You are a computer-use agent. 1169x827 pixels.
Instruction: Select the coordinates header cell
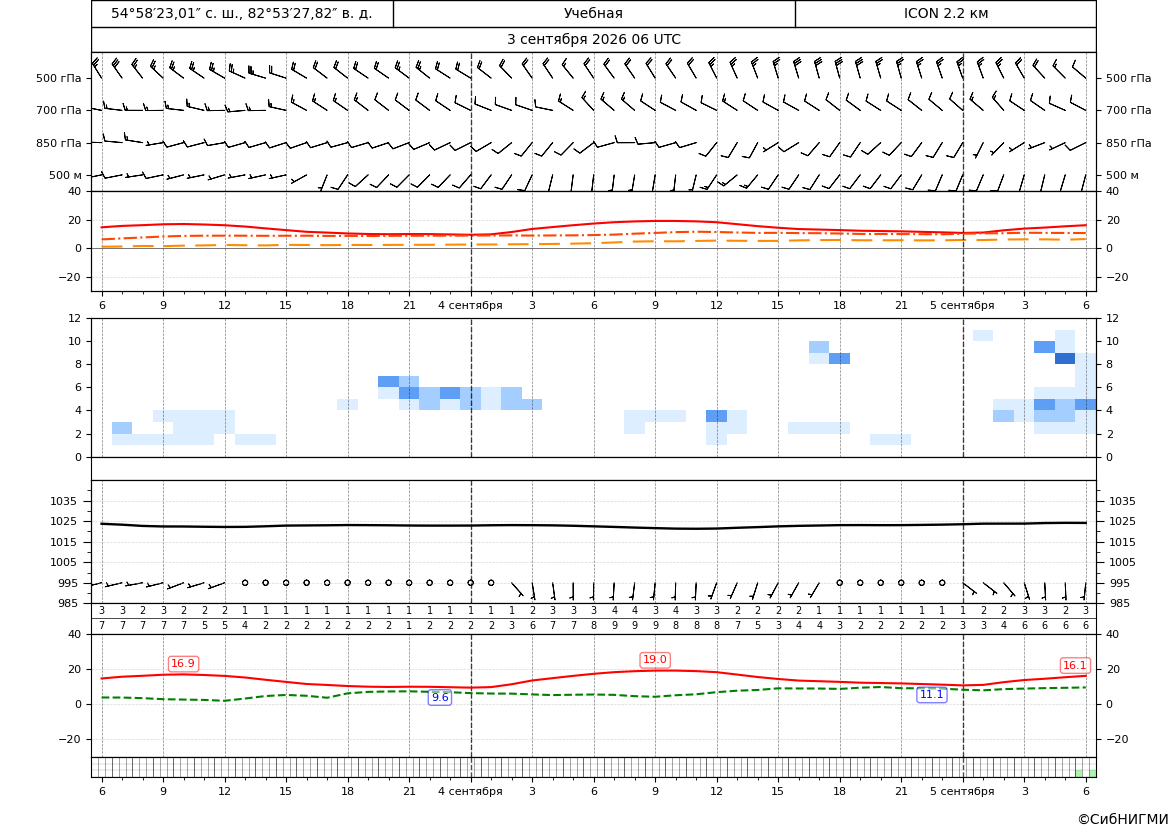(242, 13)
